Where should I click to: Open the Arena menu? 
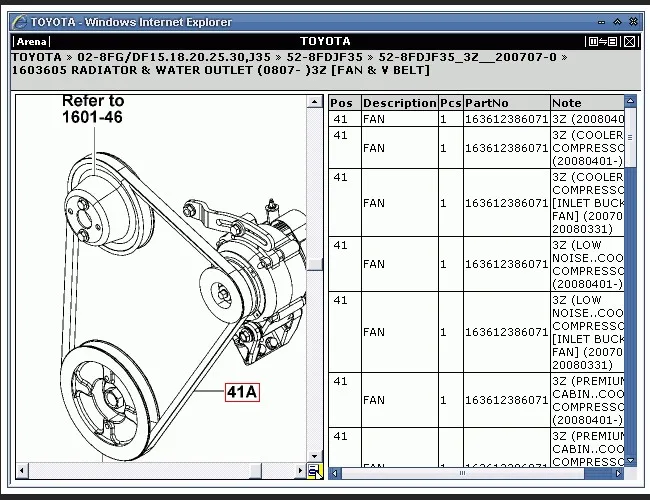click(x=32, y=41)
